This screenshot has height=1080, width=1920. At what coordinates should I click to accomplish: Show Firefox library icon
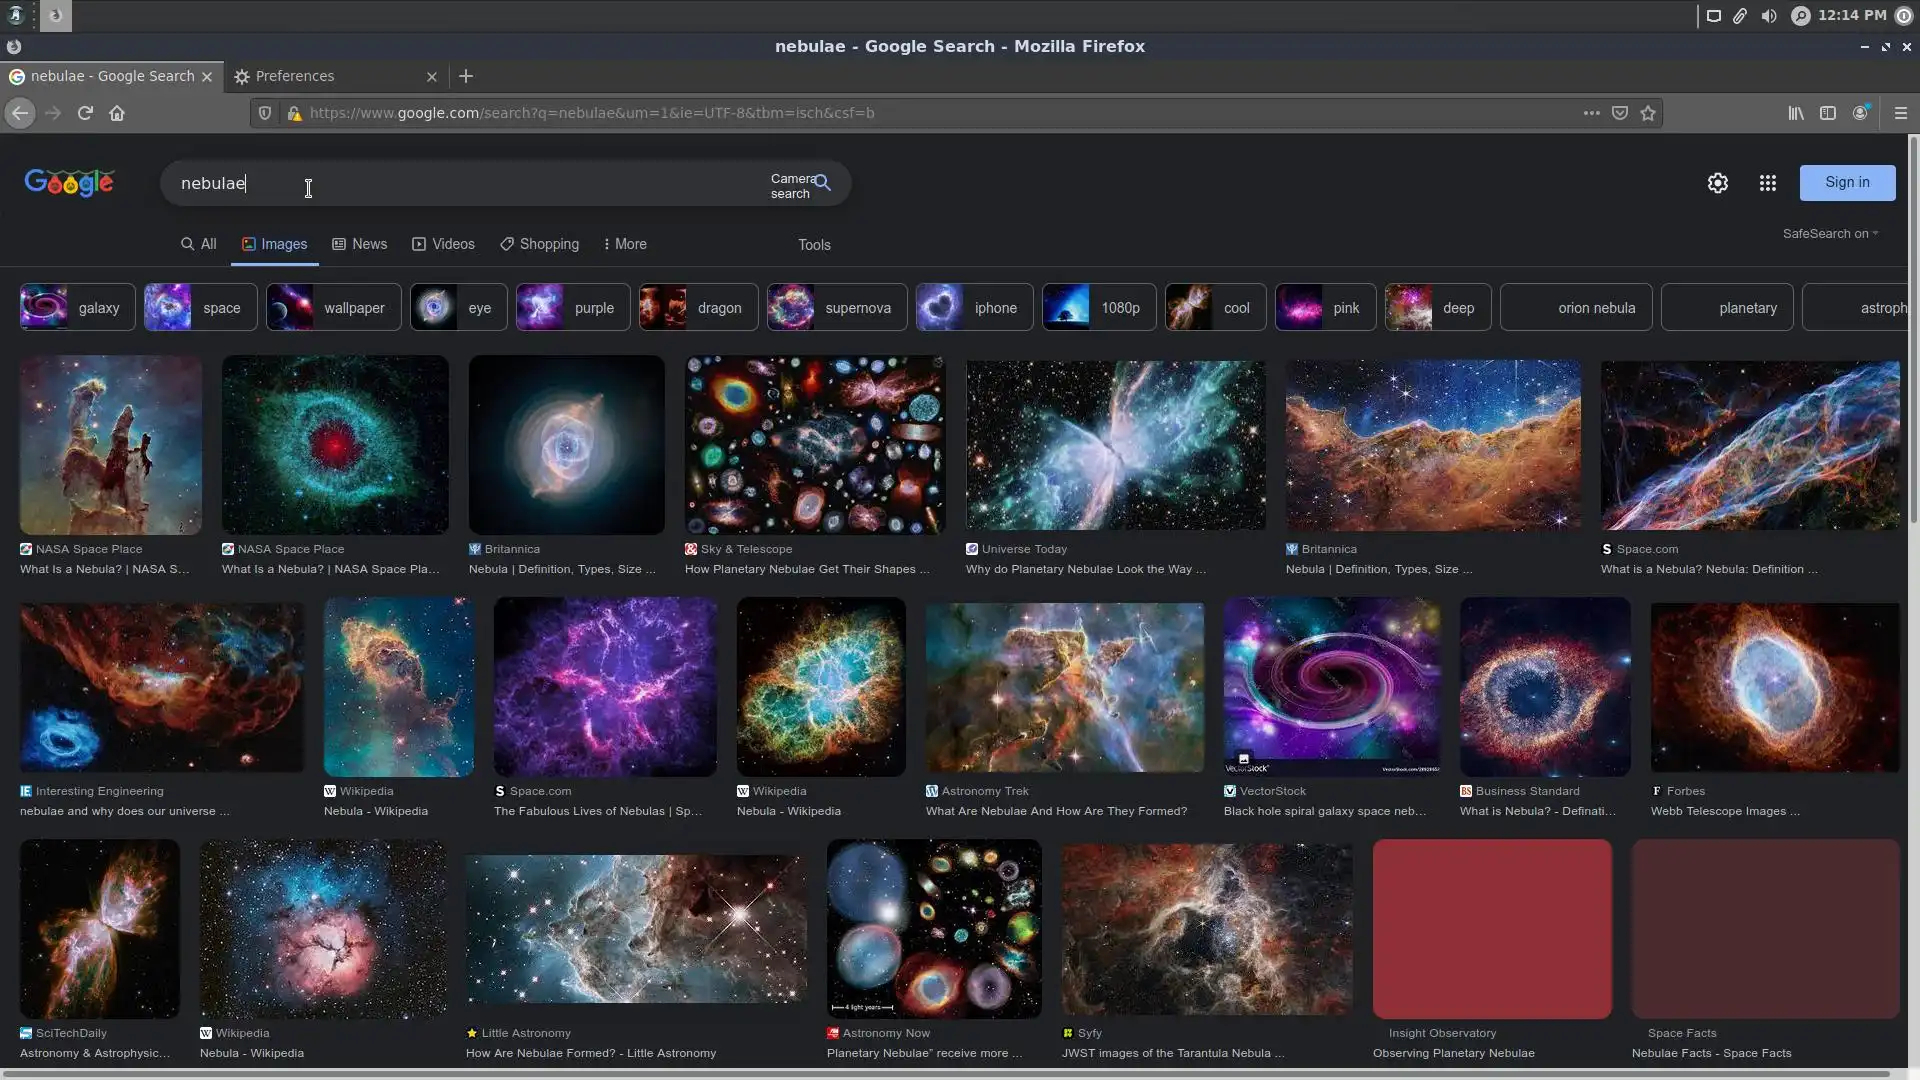(x=1796, y=113)
